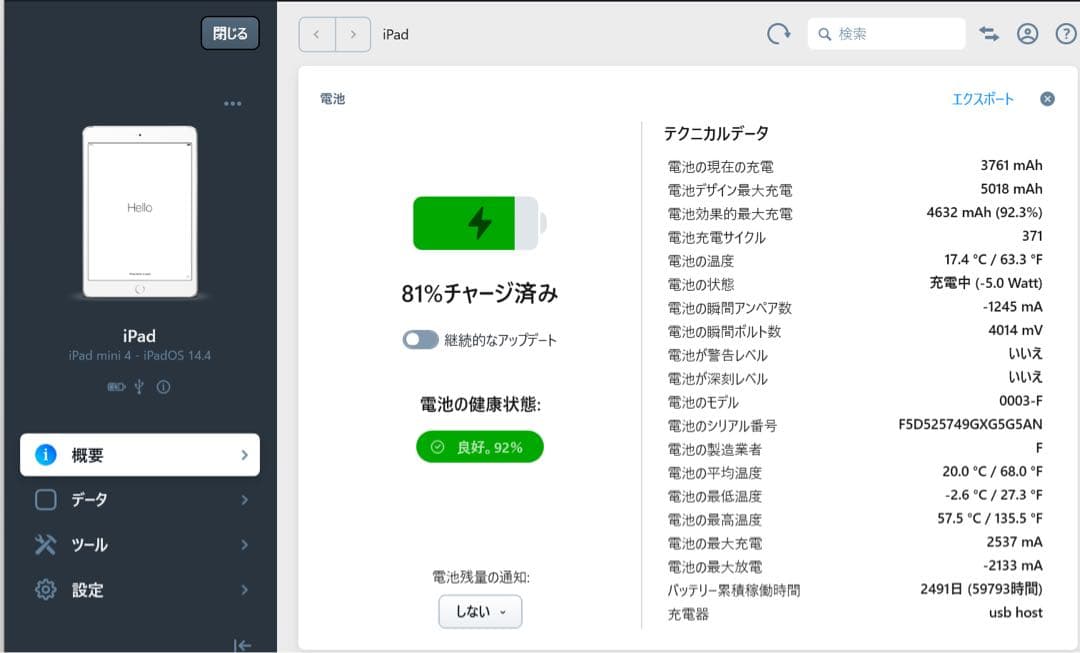Select the ツール sidebar item

pos(140,545)
